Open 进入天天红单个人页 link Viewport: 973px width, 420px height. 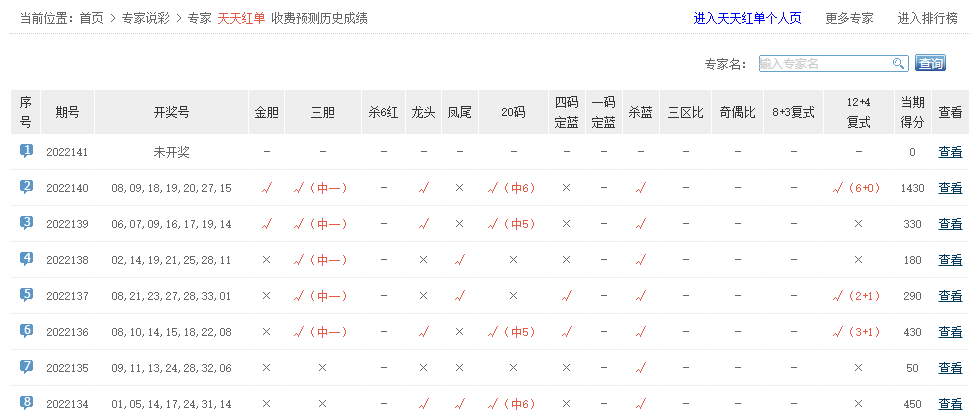[744, 18]
